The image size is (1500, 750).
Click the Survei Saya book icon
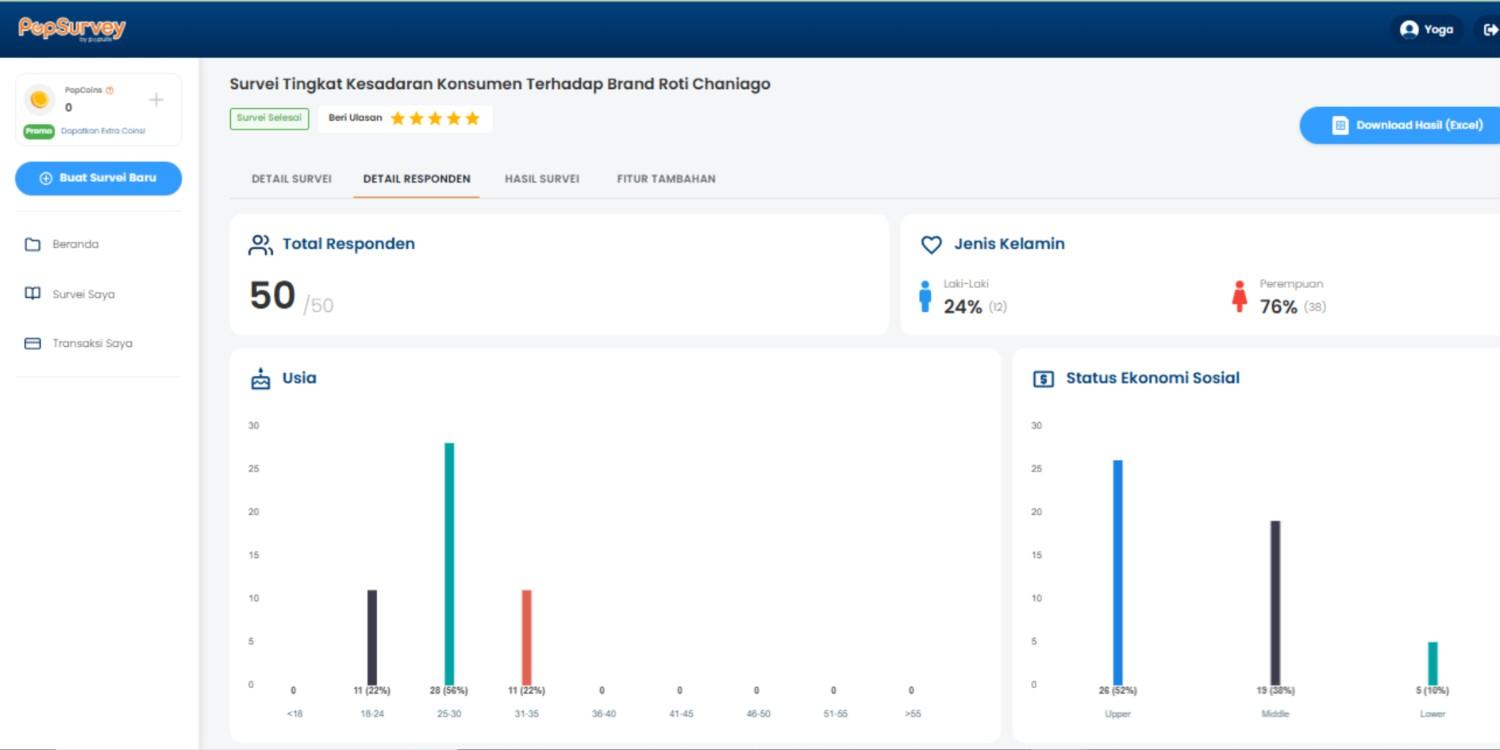[33, 294]
